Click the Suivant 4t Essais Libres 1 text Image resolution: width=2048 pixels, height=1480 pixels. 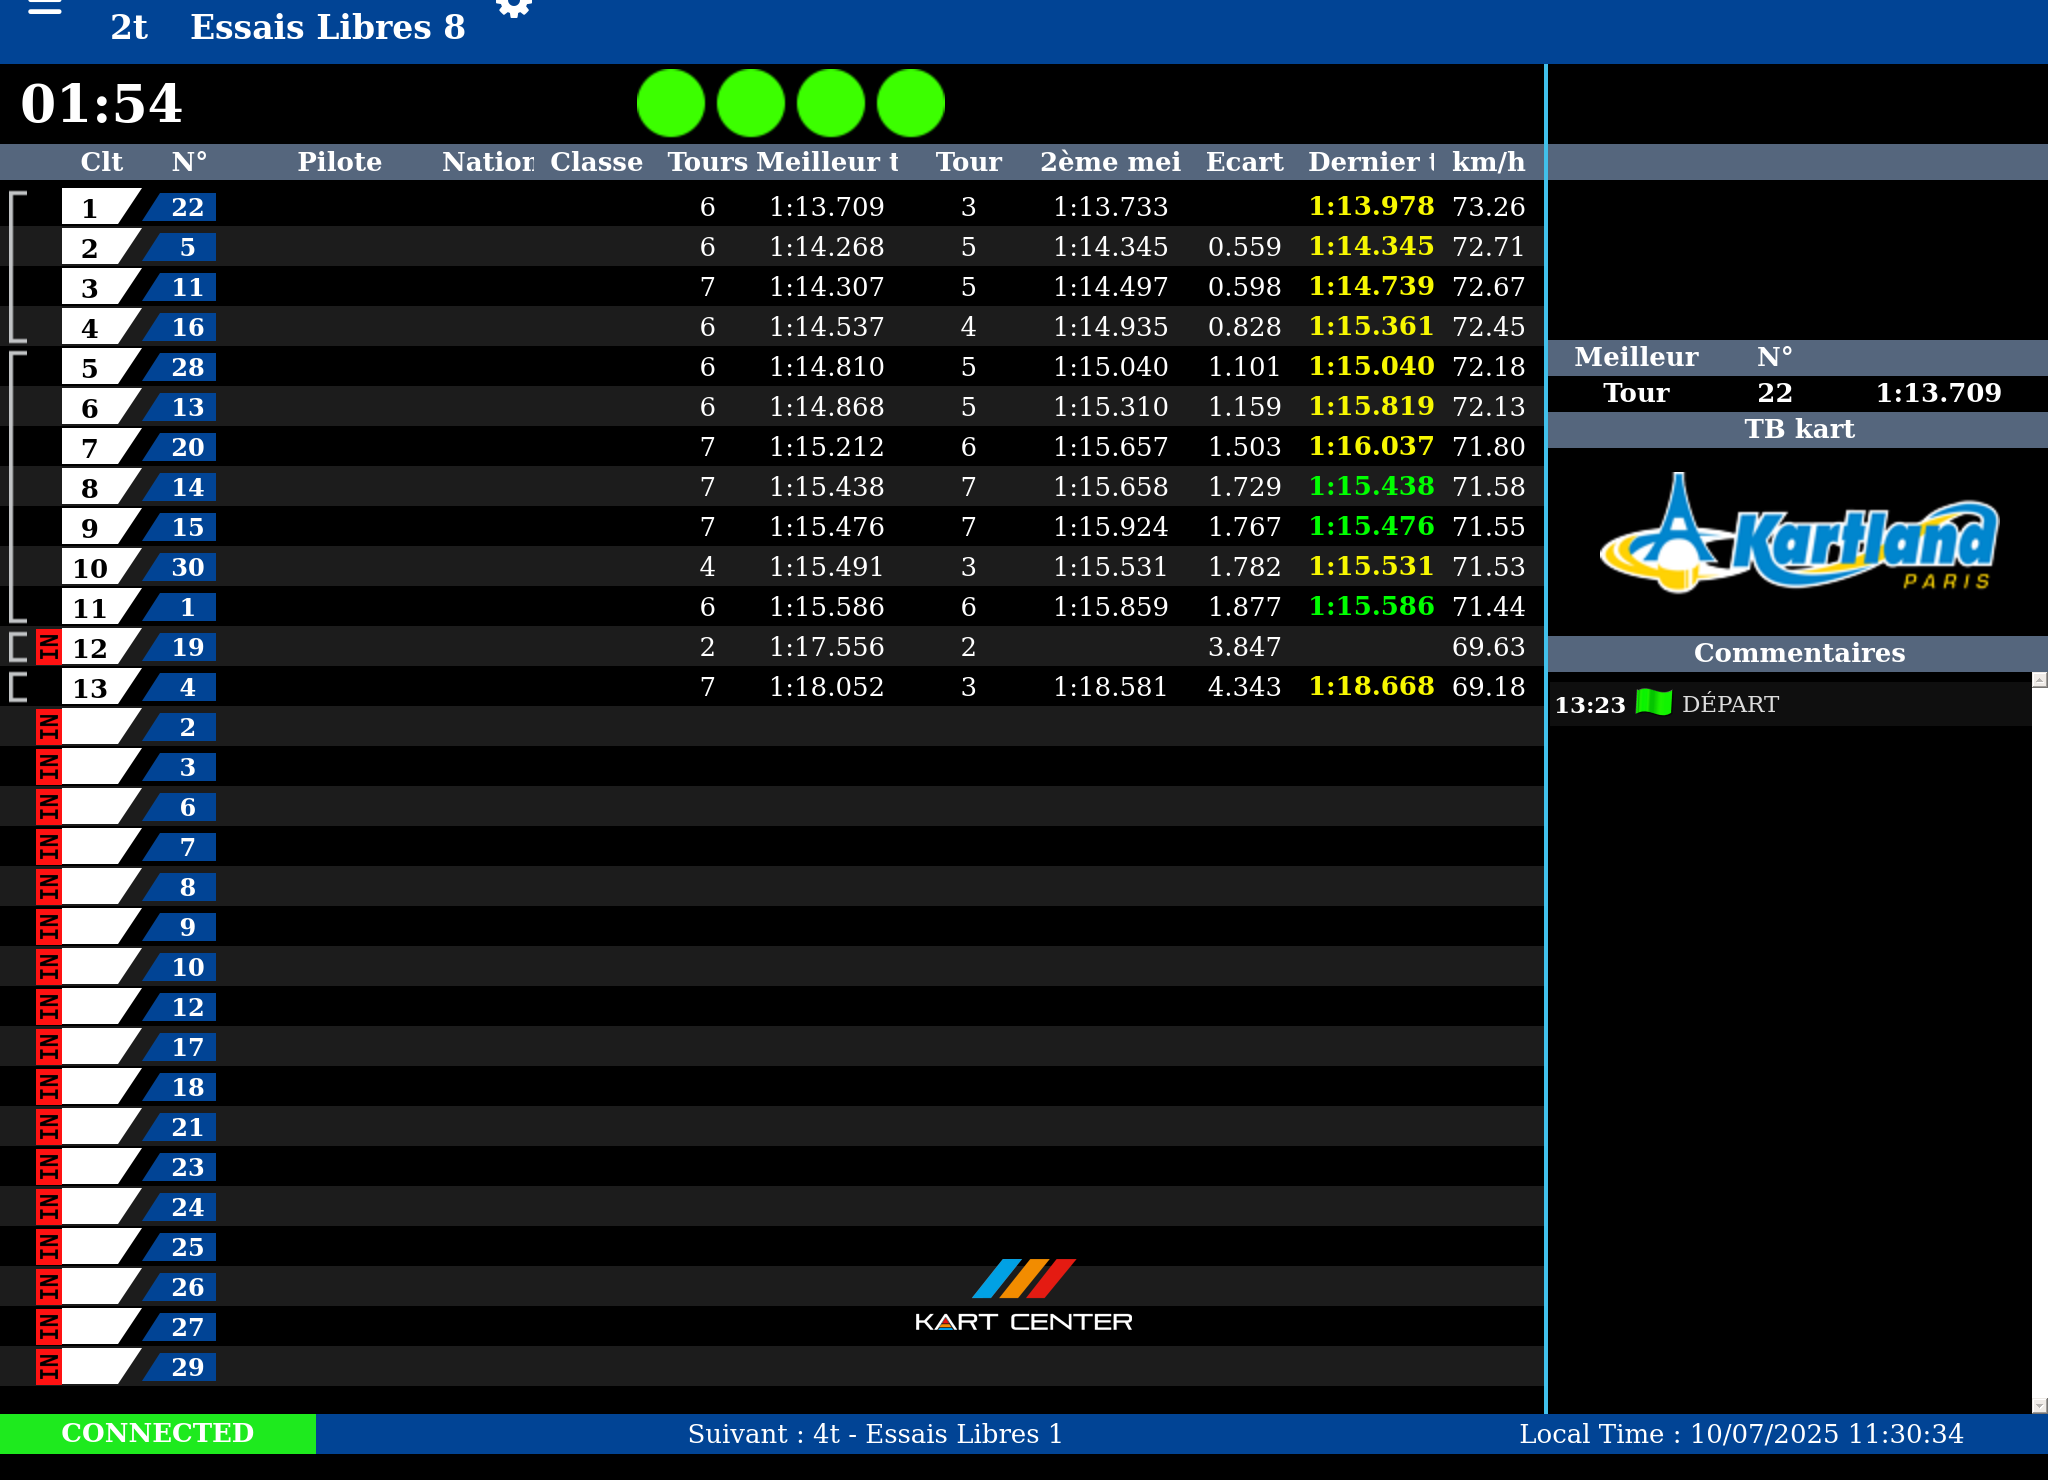[875, 1434]
